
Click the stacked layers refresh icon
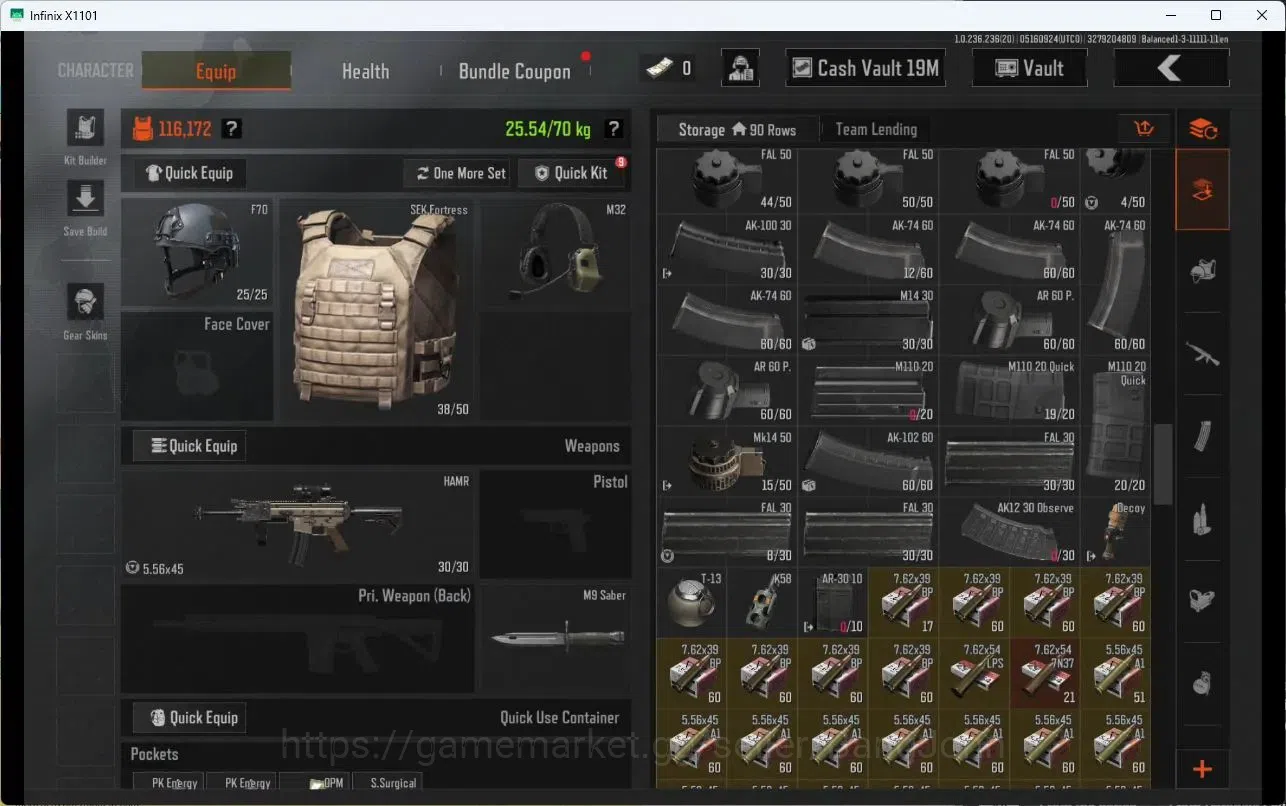(x=1202, y=129)
